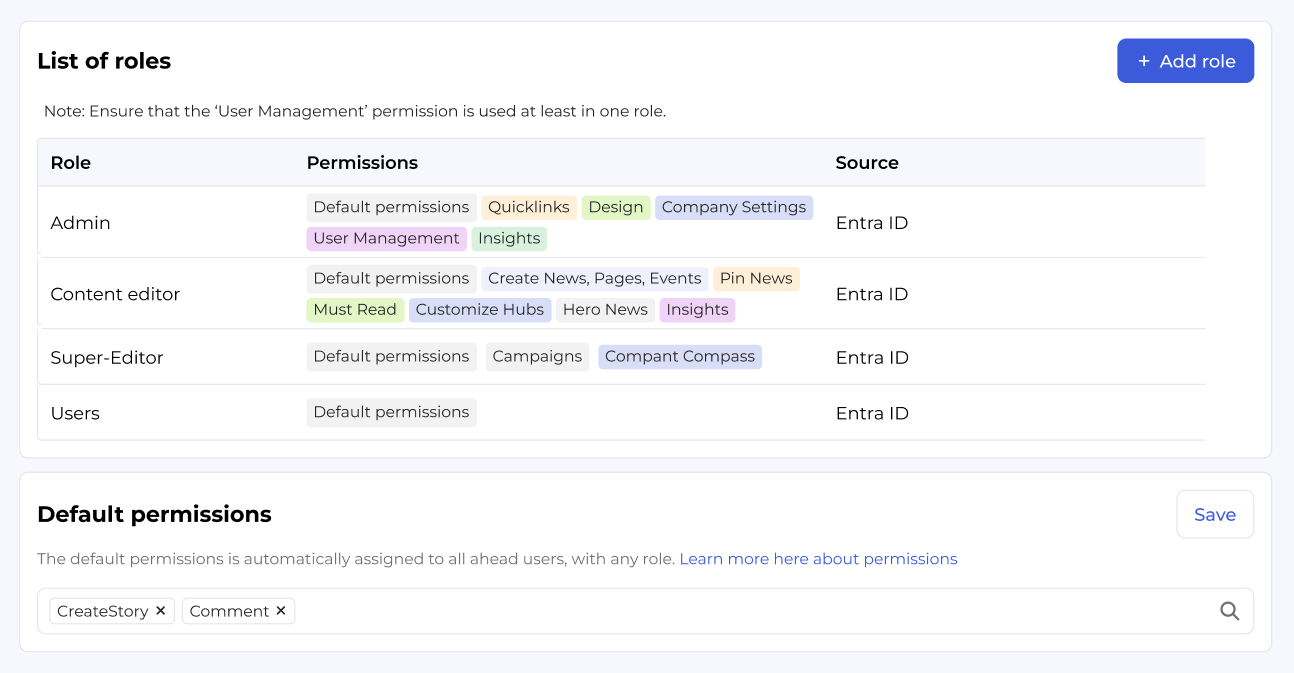Click the Role column header
Image resolution: width=1294 pixels, height=673 pixels.
pyautogui.click(x=69, y=162)
